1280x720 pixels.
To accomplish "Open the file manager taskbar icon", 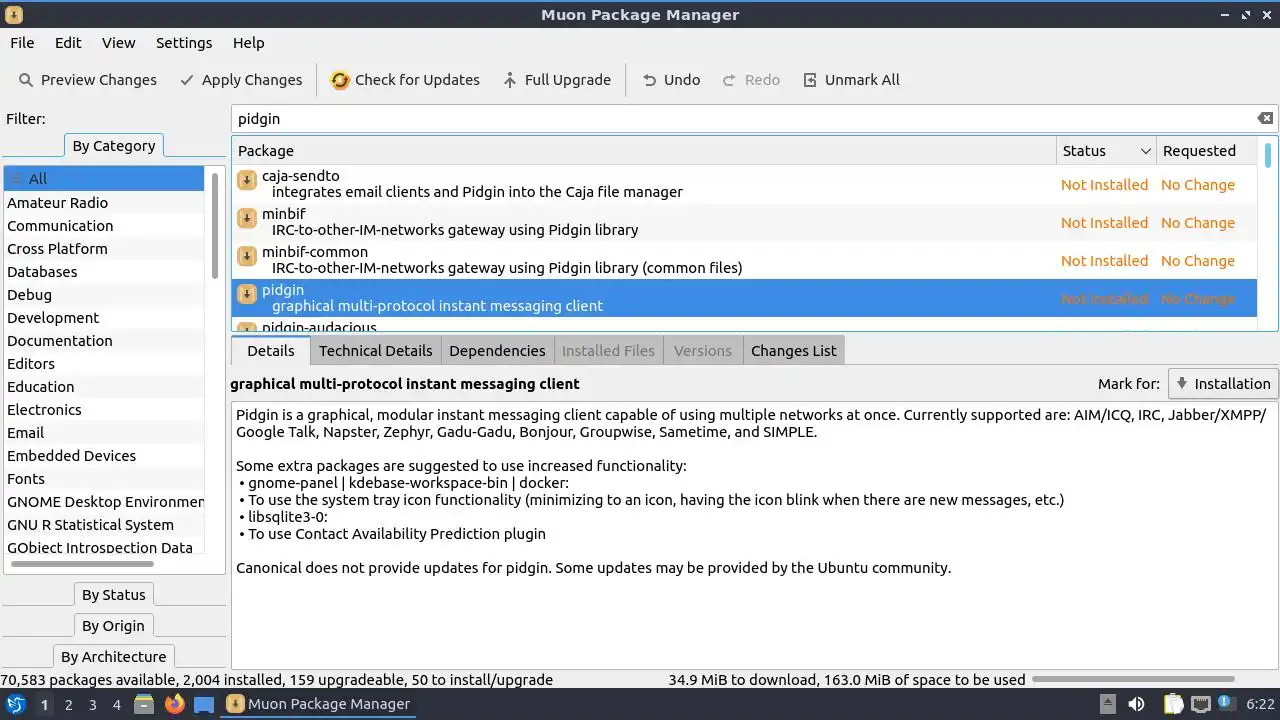I will tap(143, 704).
